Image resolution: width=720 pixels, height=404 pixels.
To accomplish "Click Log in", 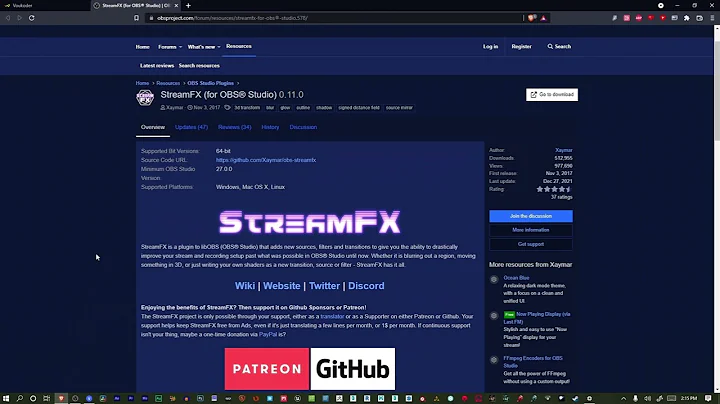I will [490, 46].
